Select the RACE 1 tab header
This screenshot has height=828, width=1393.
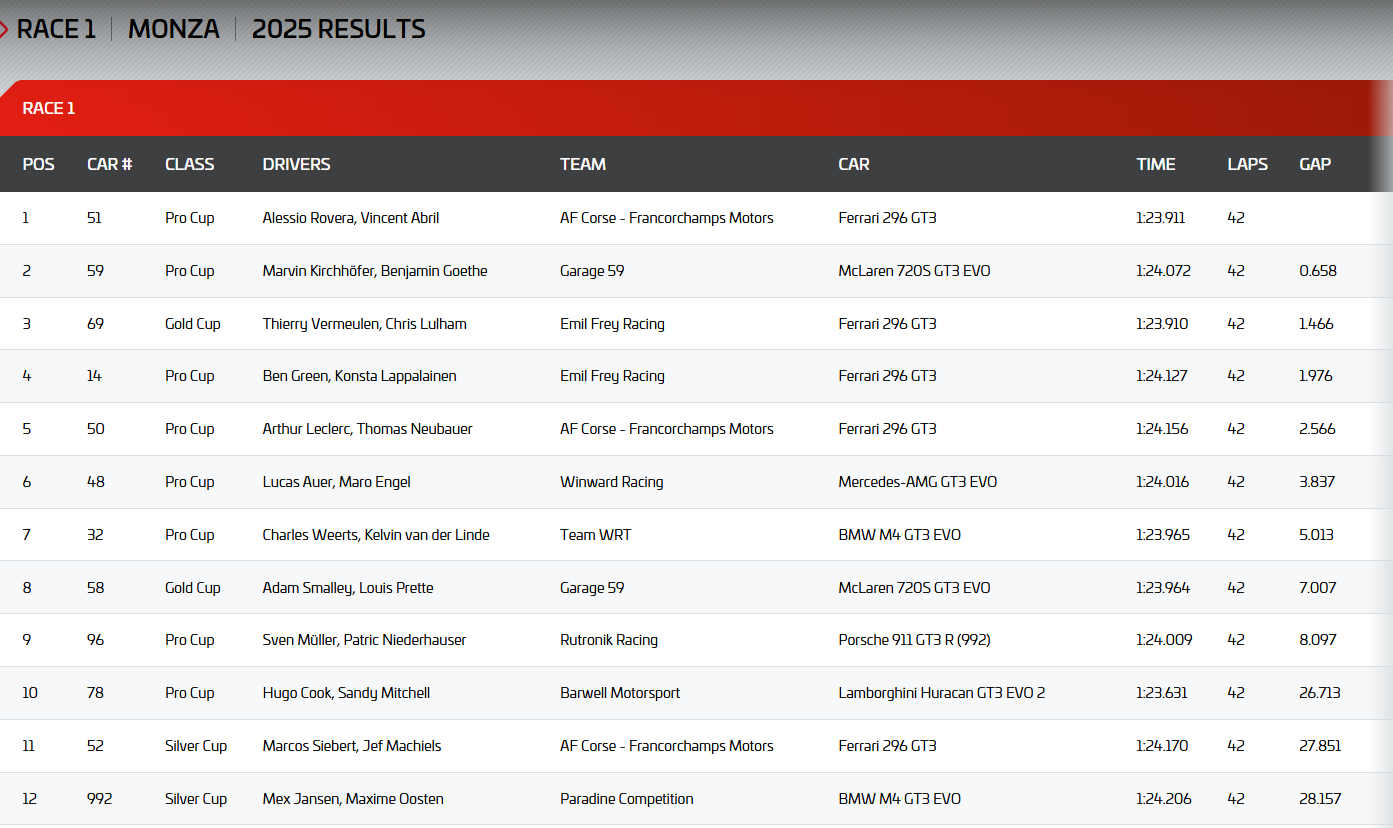49,108
